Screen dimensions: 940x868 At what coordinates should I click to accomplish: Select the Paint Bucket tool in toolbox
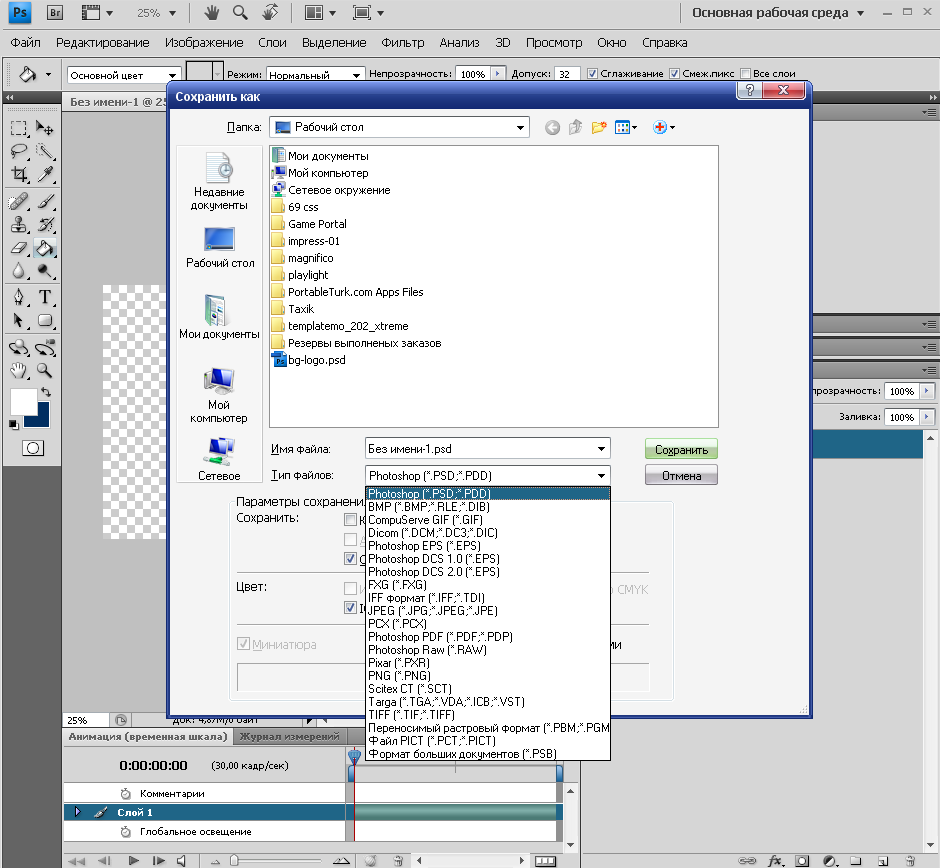point(44,248)
